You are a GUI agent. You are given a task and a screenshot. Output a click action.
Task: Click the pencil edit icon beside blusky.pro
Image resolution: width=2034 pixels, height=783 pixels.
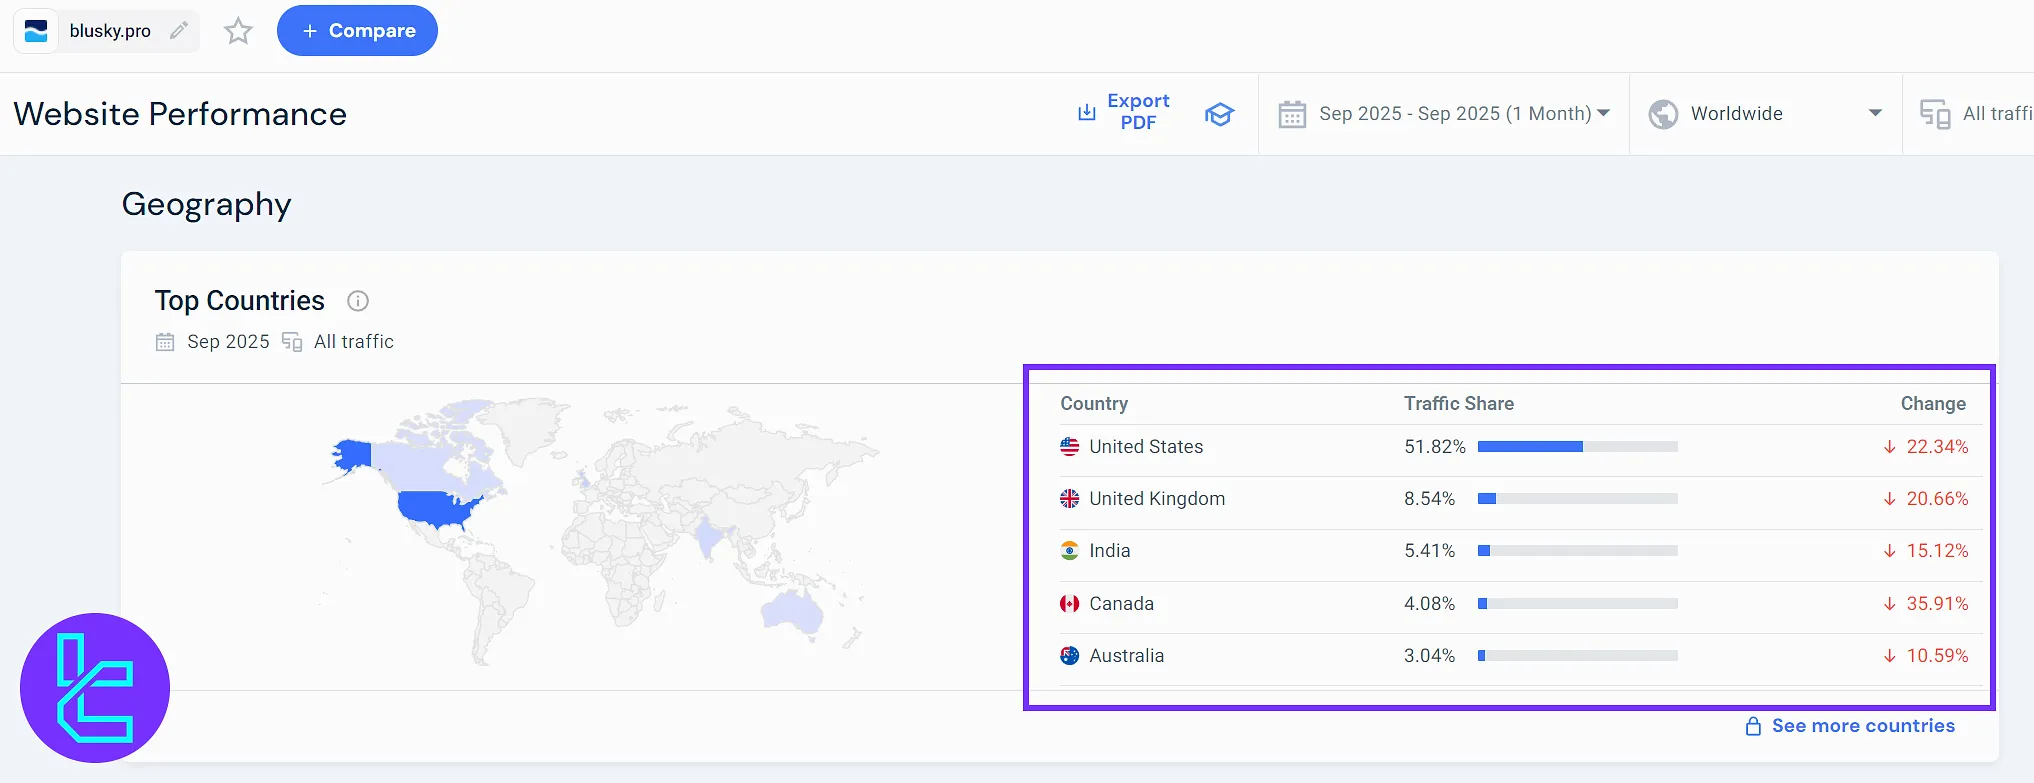point(179,31)
